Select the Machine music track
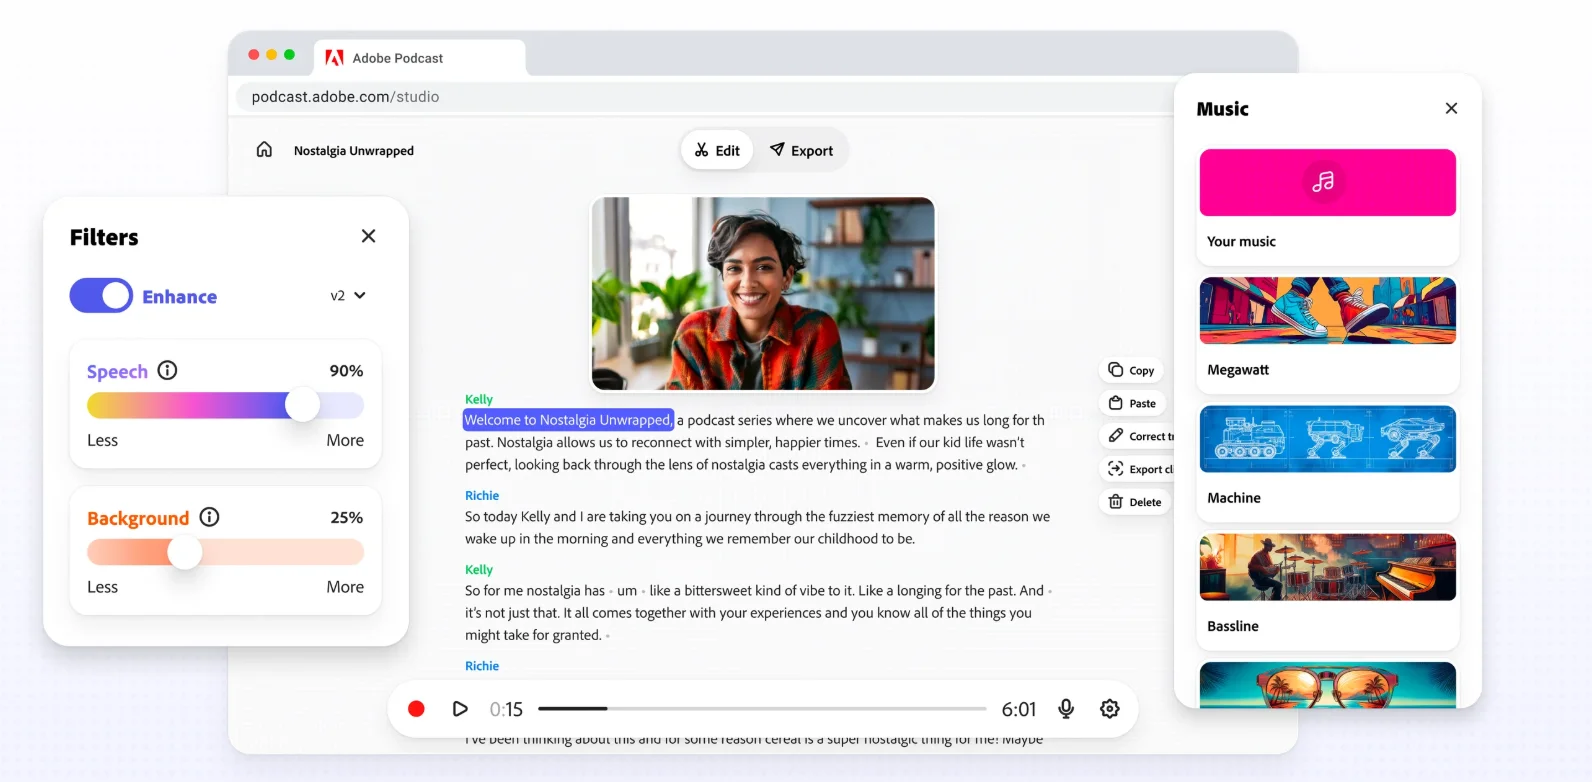This screenshot has height=782, width=1592. click(1328, 462)
